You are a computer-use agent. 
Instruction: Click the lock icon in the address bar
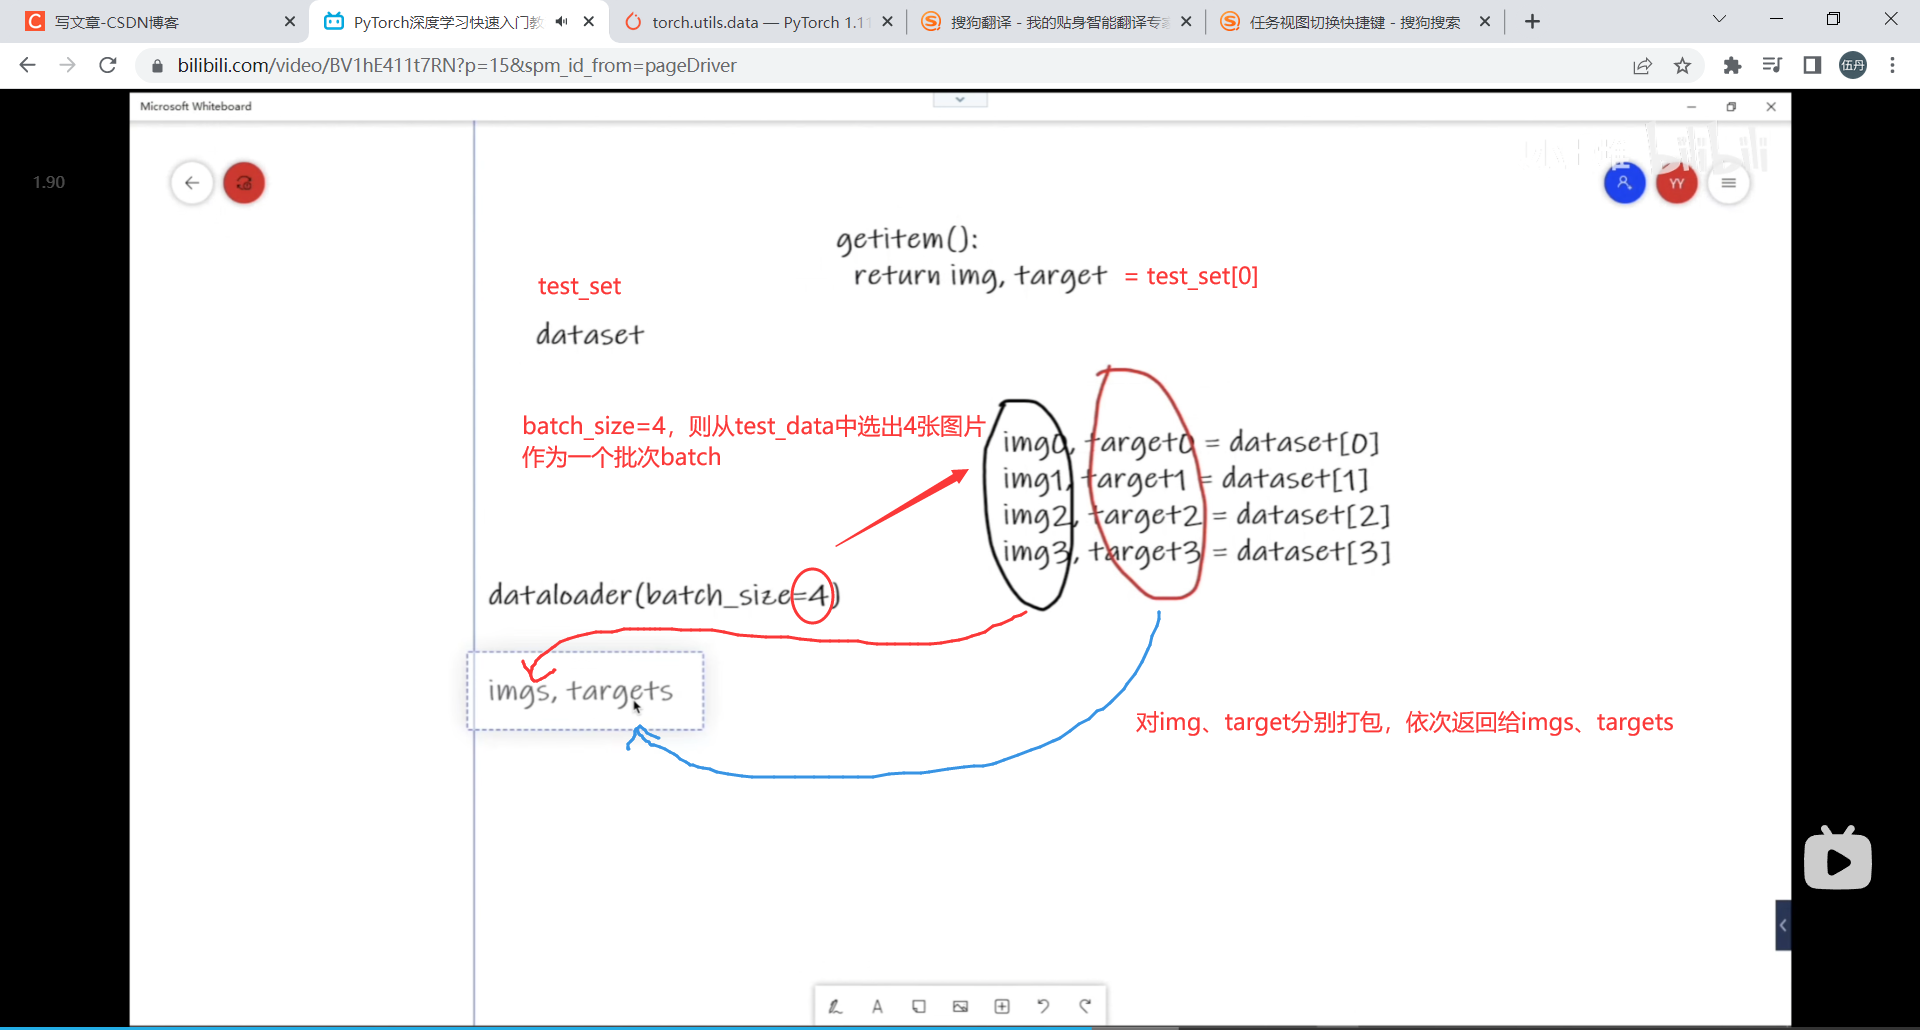156,66
